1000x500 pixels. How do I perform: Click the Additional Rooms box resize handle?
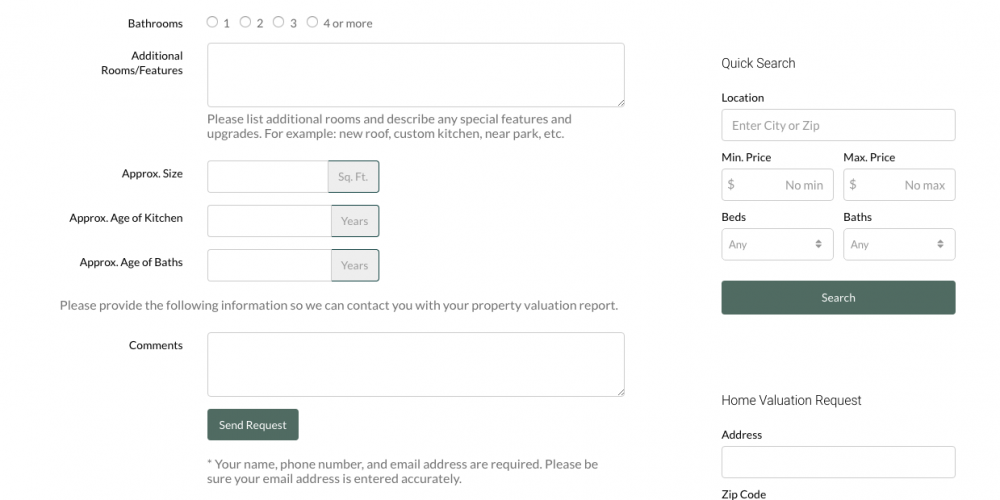pyautogui.click(x=620, y=102)
